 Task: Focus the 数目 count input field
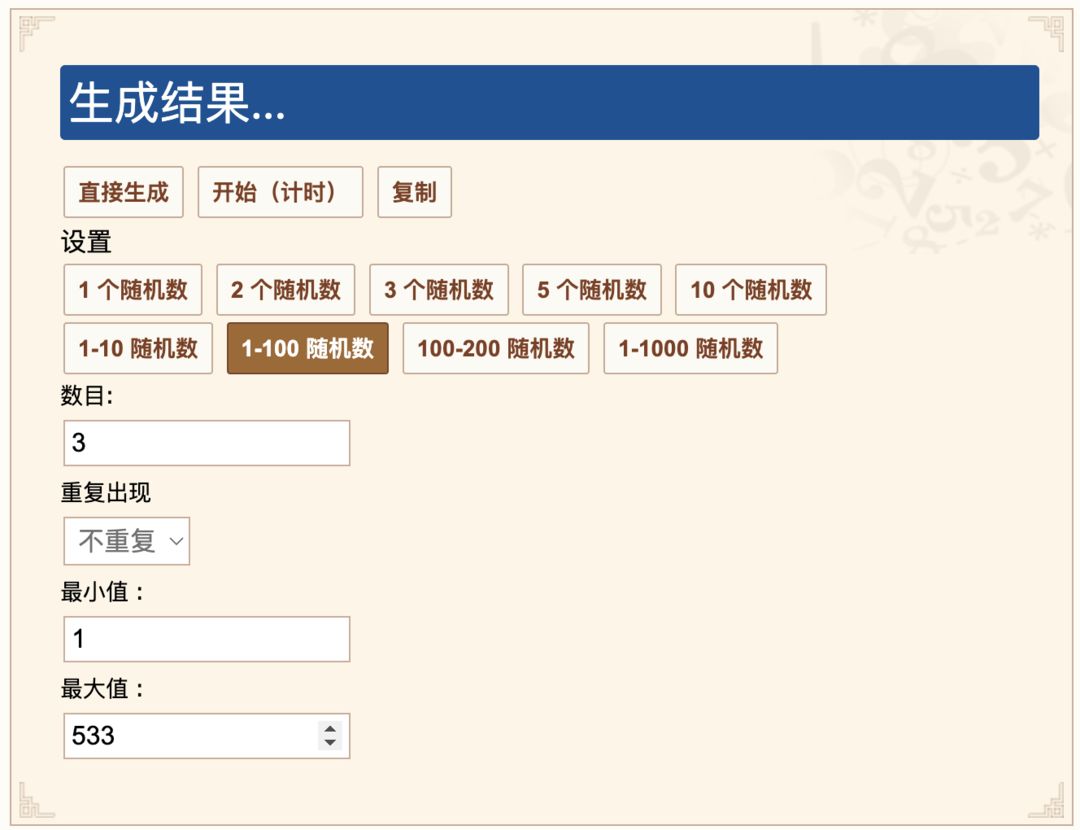(207, 443)
